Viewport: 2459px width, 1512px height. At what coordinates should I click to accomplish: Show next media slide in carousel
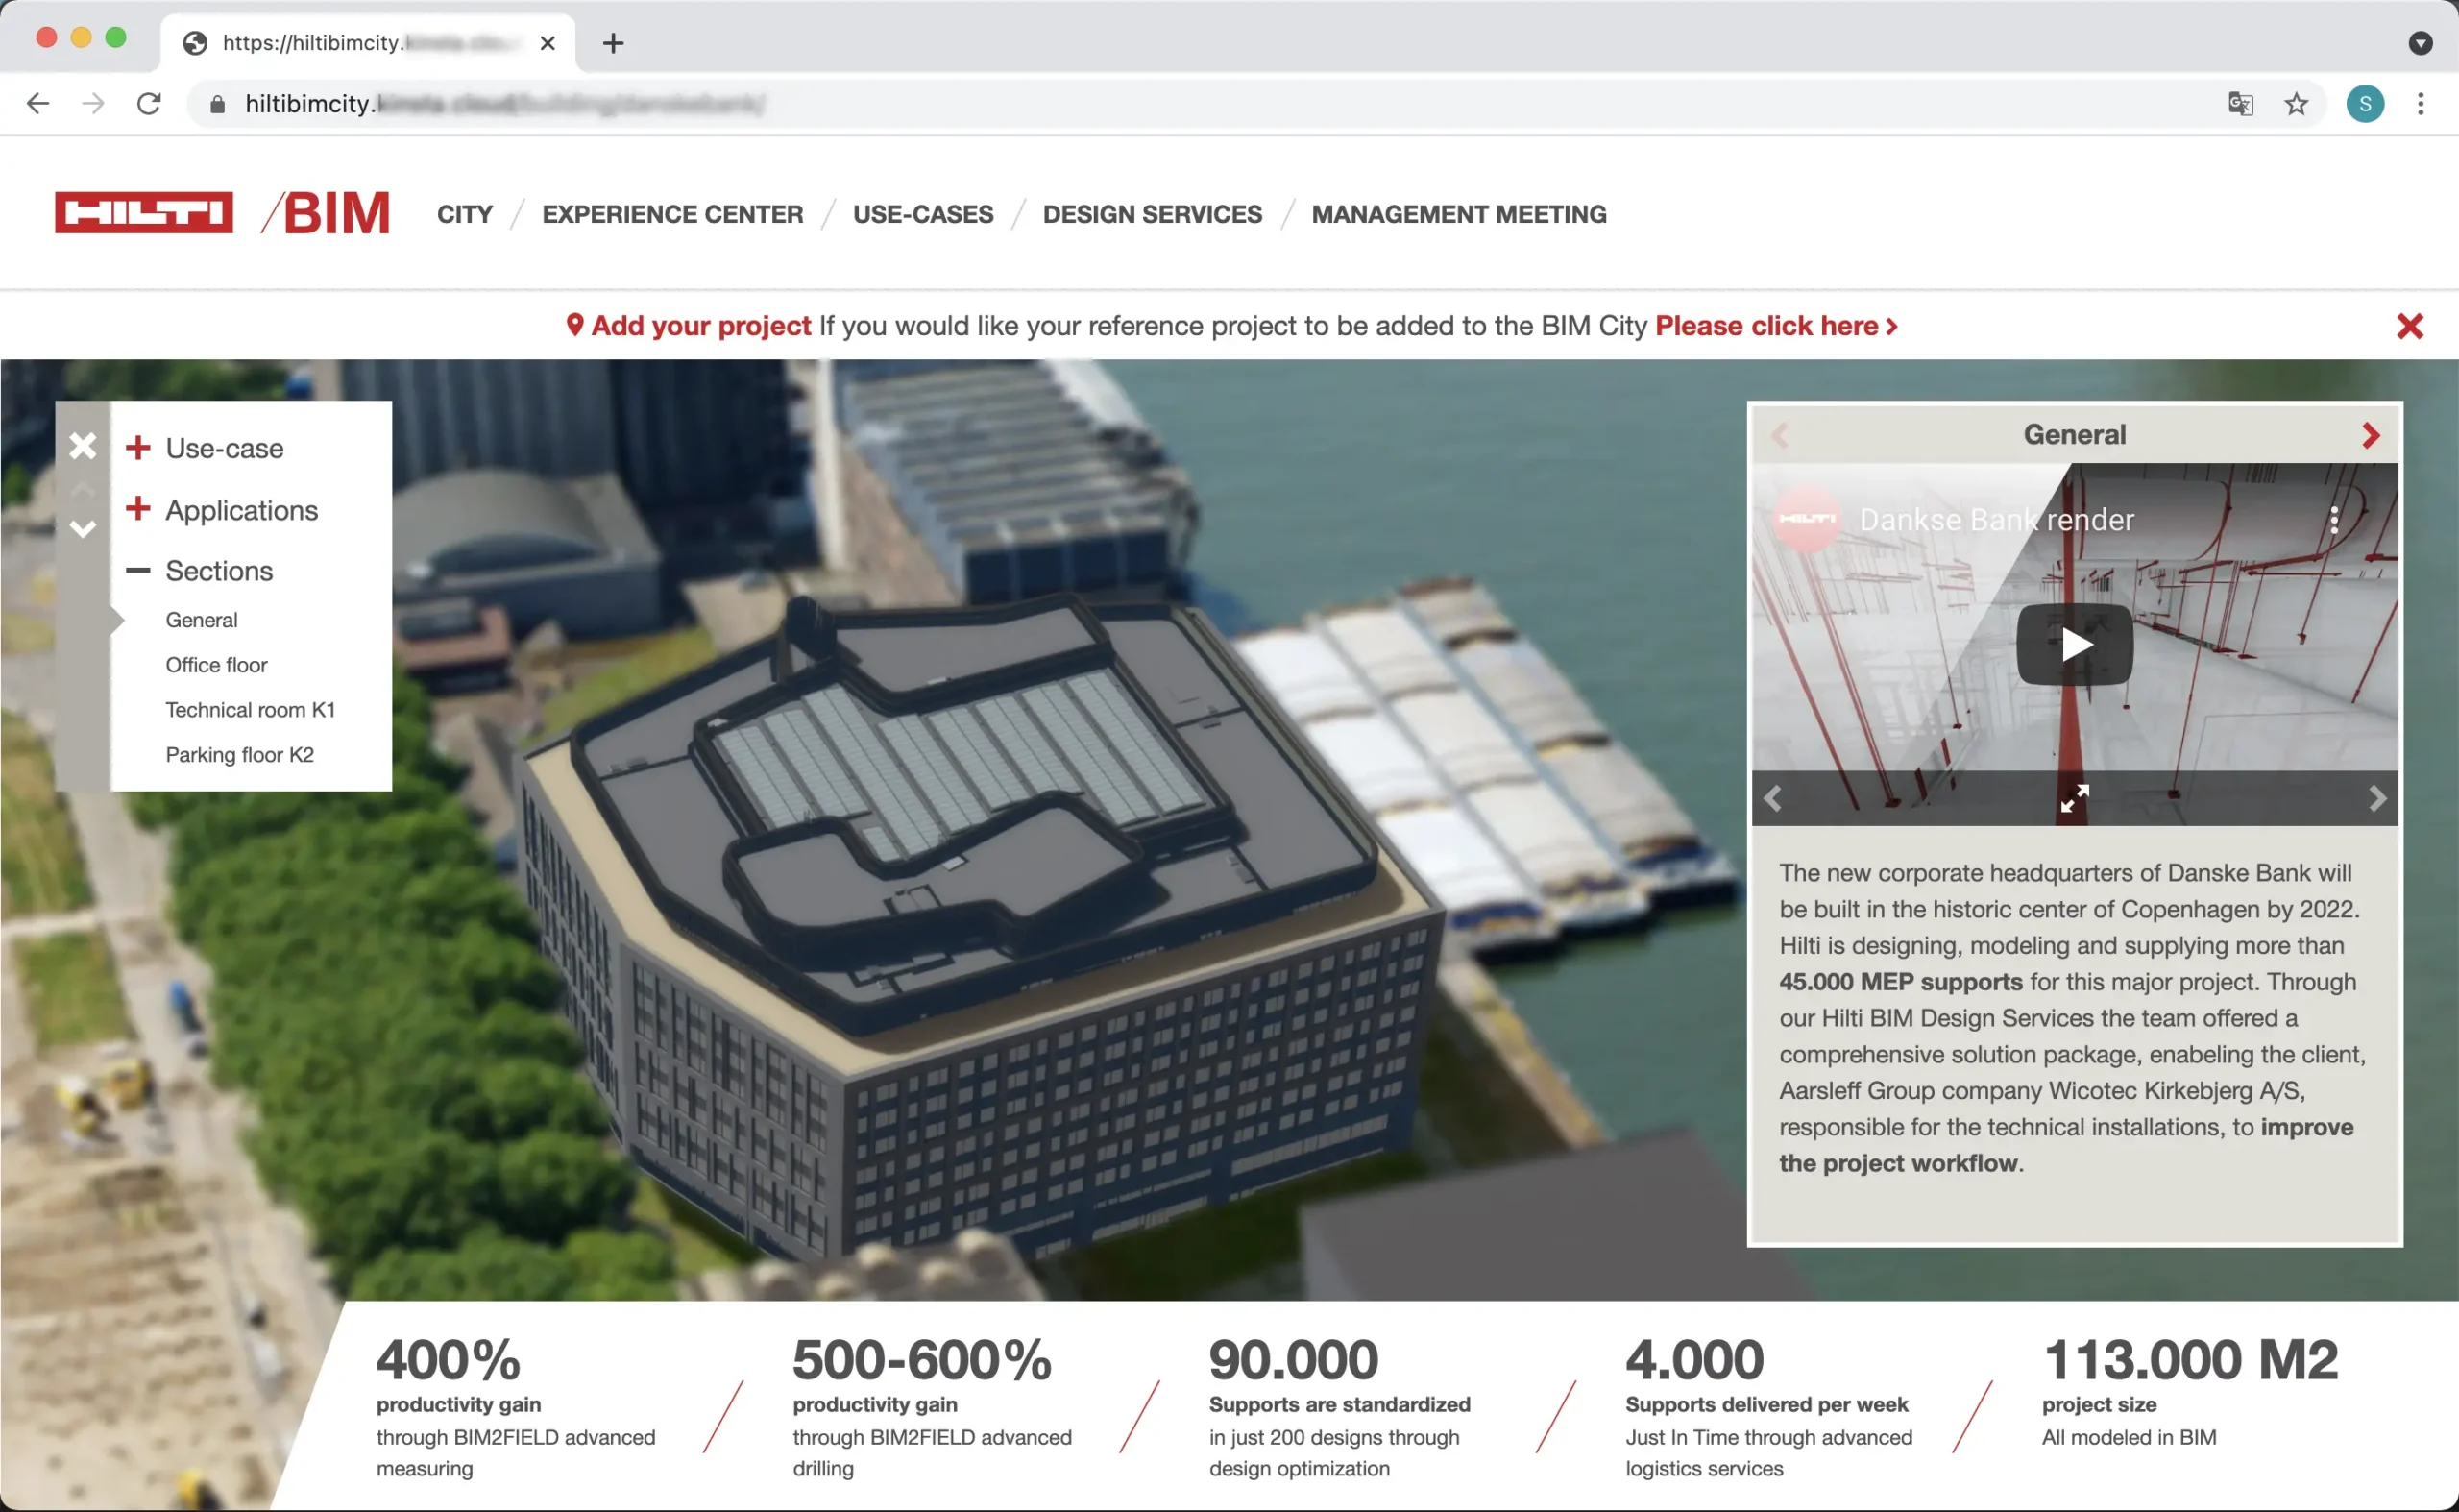click(x=2377, y=798)
